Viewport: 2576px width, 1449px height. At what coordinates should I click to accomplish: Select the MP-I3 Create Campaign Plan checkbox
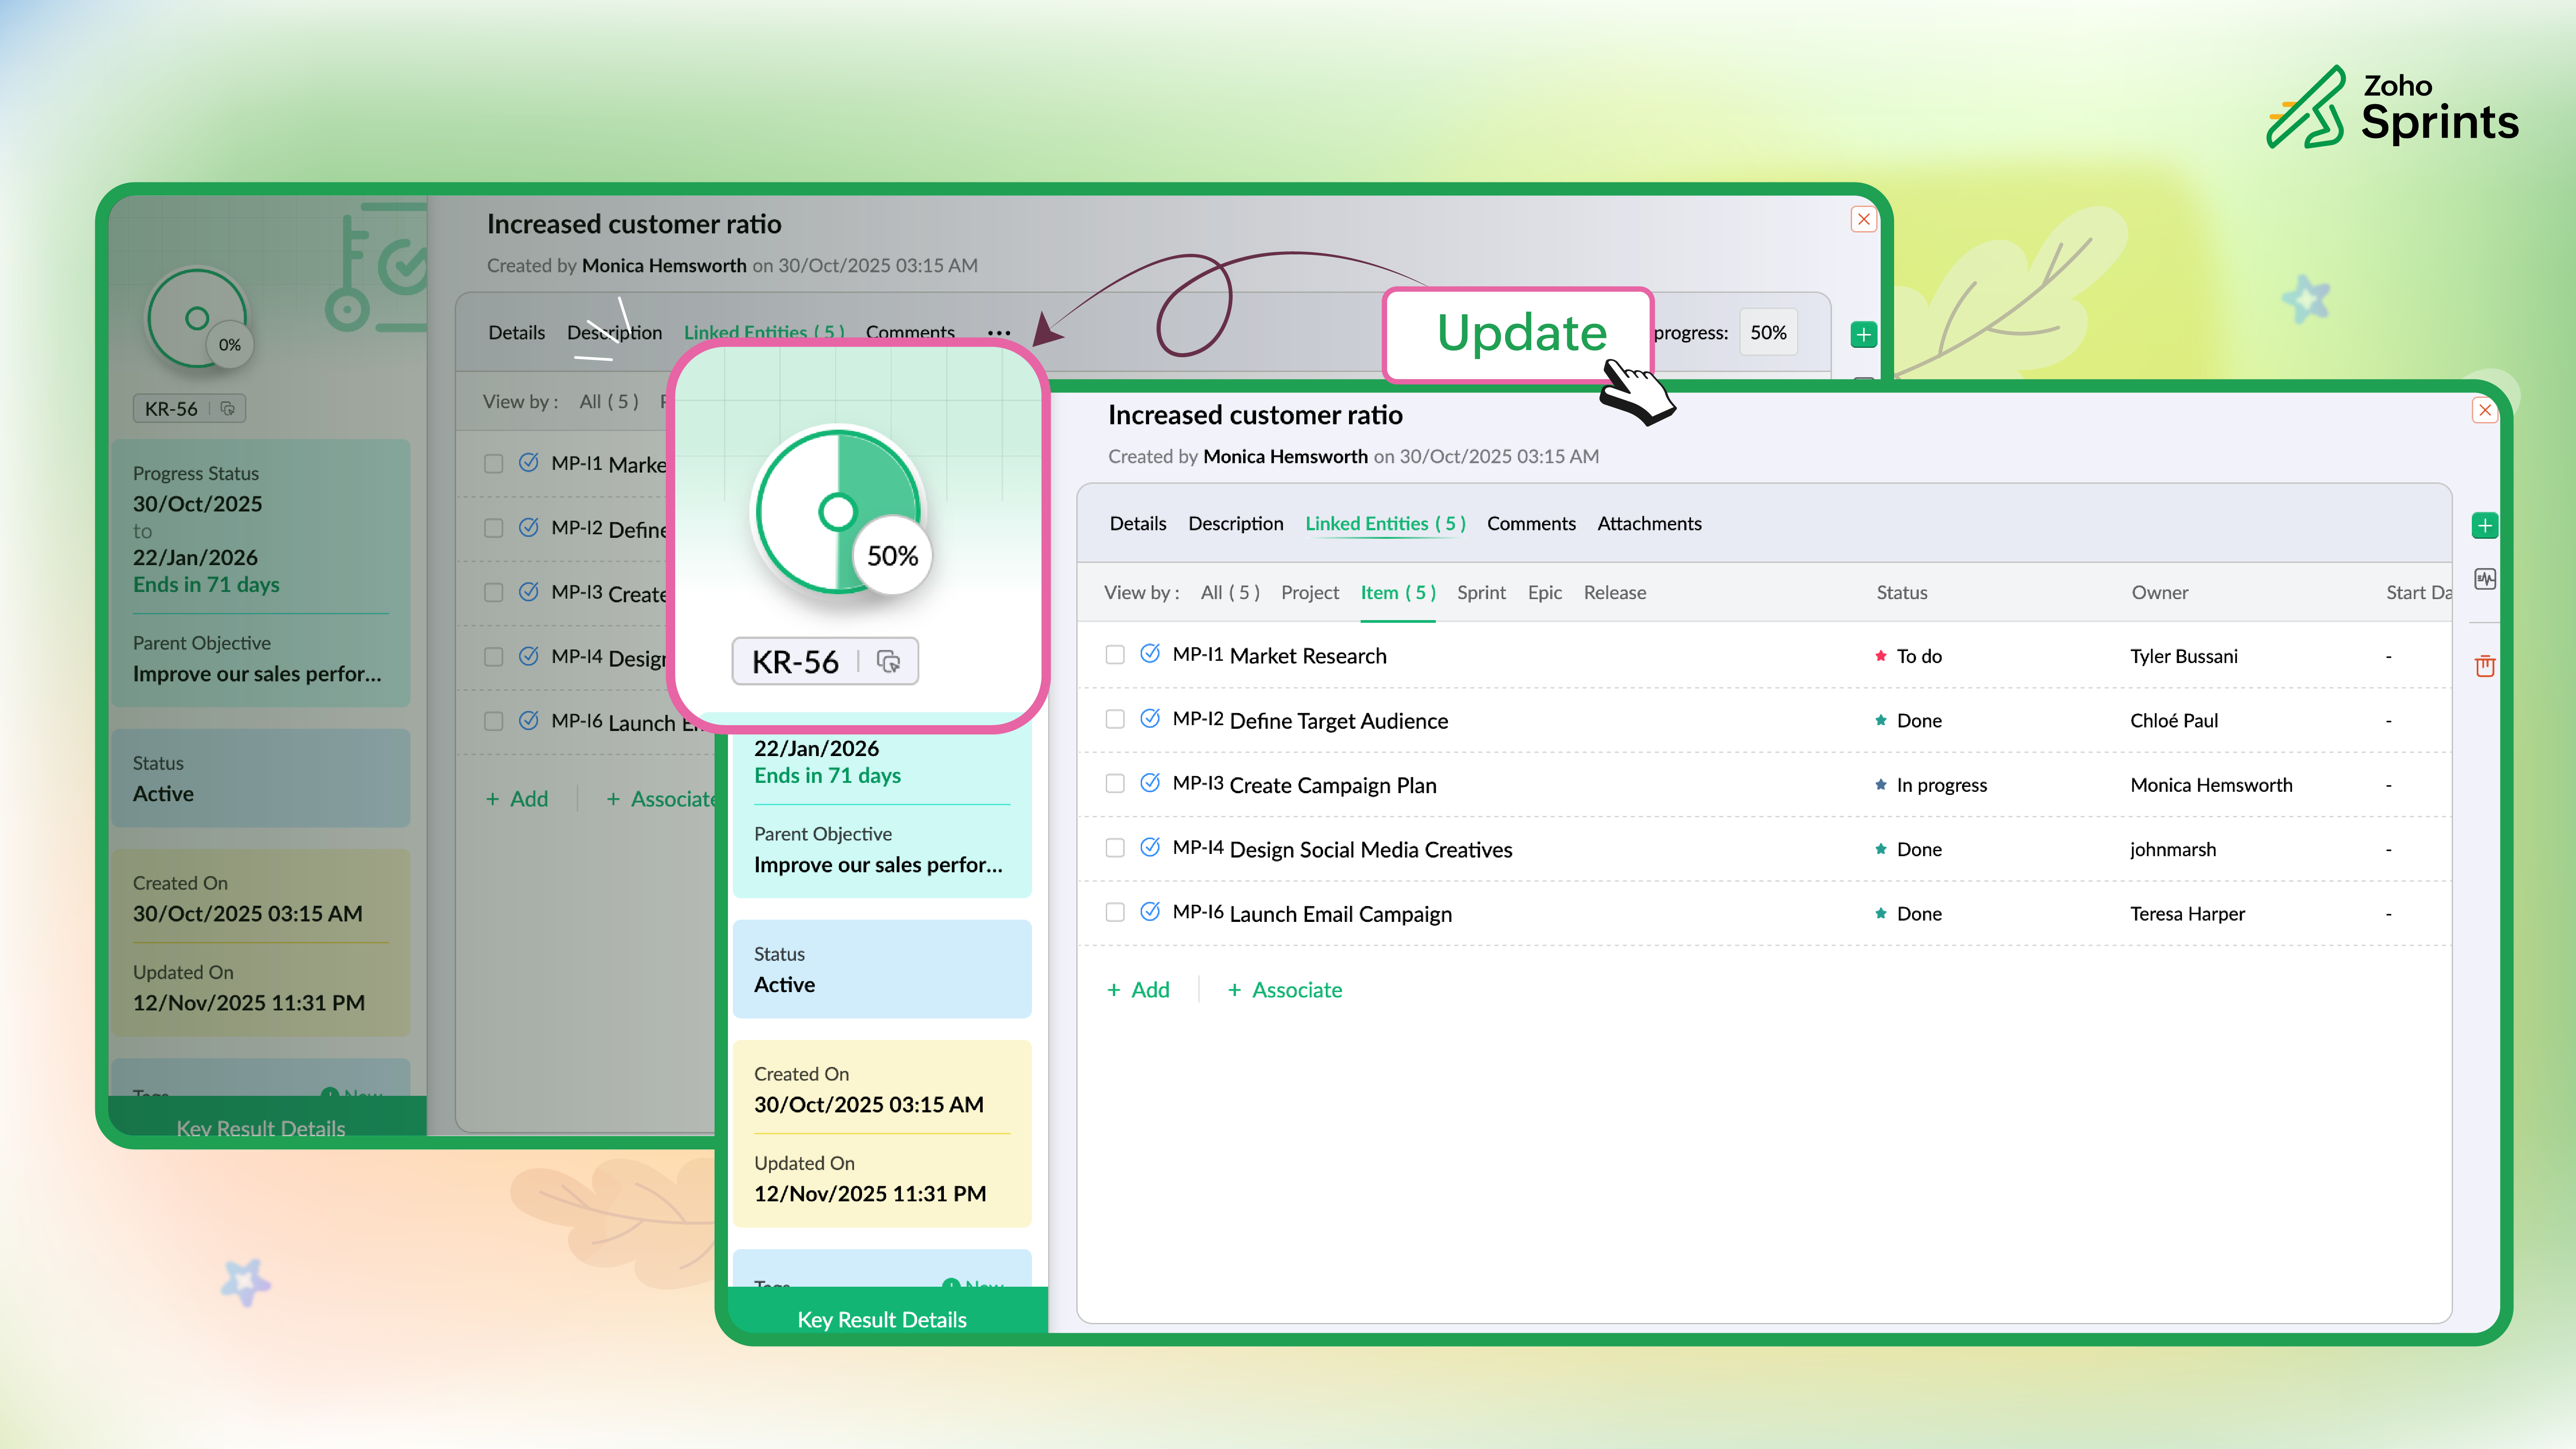1115,784
